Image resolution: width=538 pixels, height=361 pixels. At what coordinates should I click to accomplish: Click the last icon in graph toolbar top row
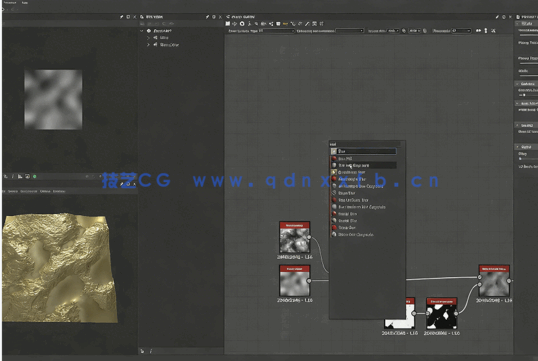[x=321, y=24]
